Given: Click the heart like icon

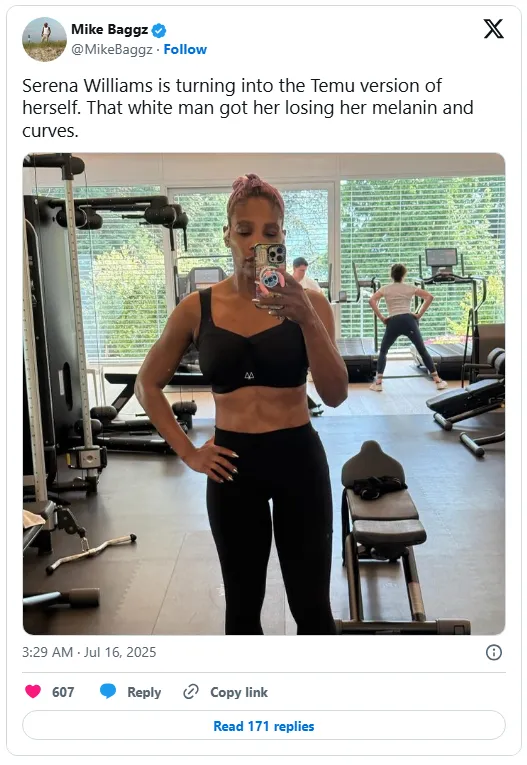Looking at the screenshot, I should click(33, 691).
